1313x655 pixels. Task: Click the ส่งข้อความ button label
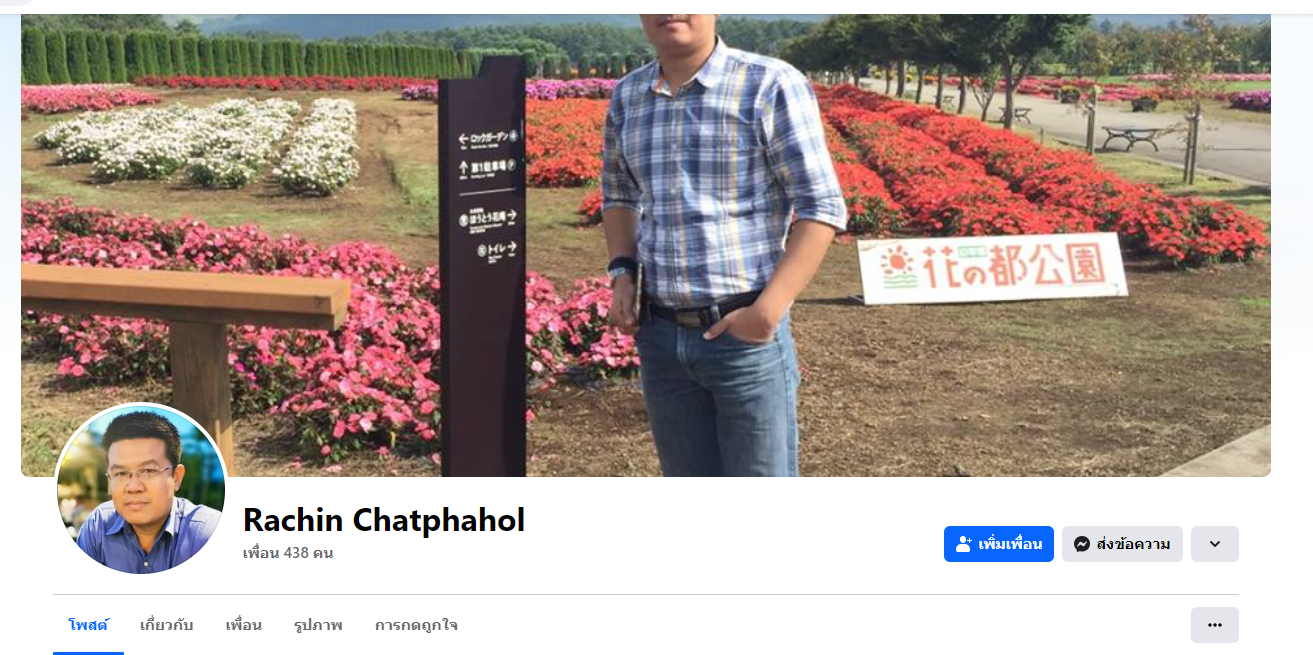(x=1133, y=544)
